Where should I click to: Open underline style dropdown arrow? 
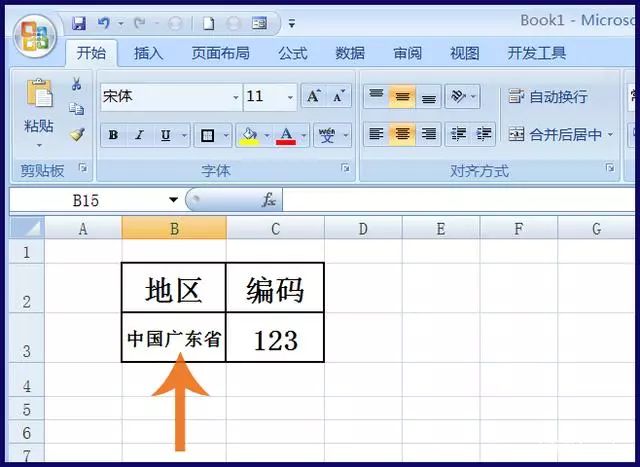(x=184, y=136)
